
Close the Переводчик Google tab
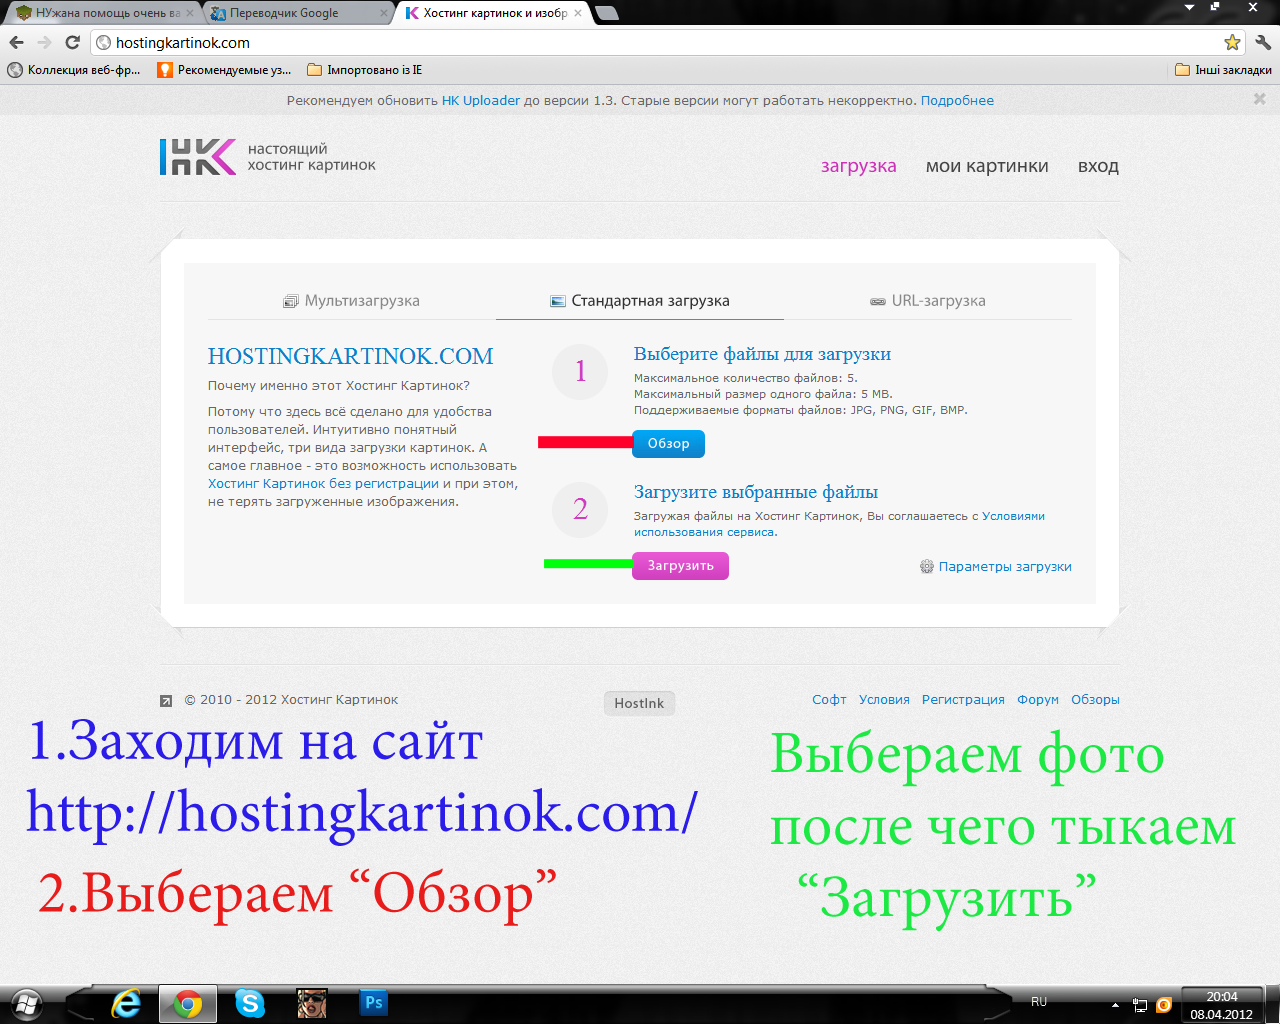coord(384,13)
